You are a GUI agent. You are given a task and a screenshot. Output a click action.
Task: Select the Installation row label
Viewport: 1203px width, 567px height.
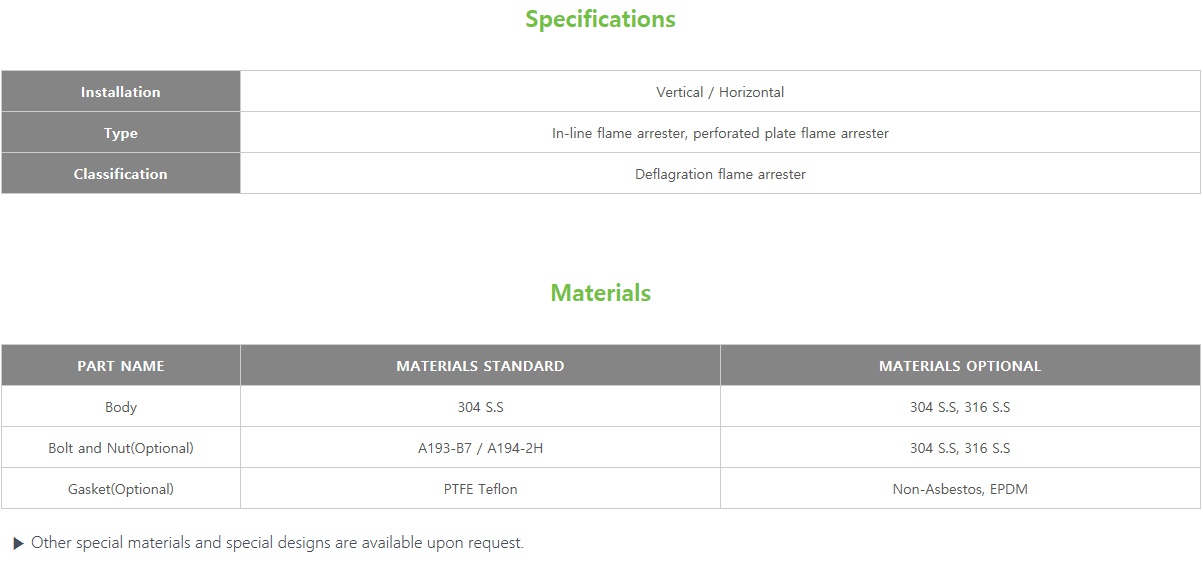(121, 92)
